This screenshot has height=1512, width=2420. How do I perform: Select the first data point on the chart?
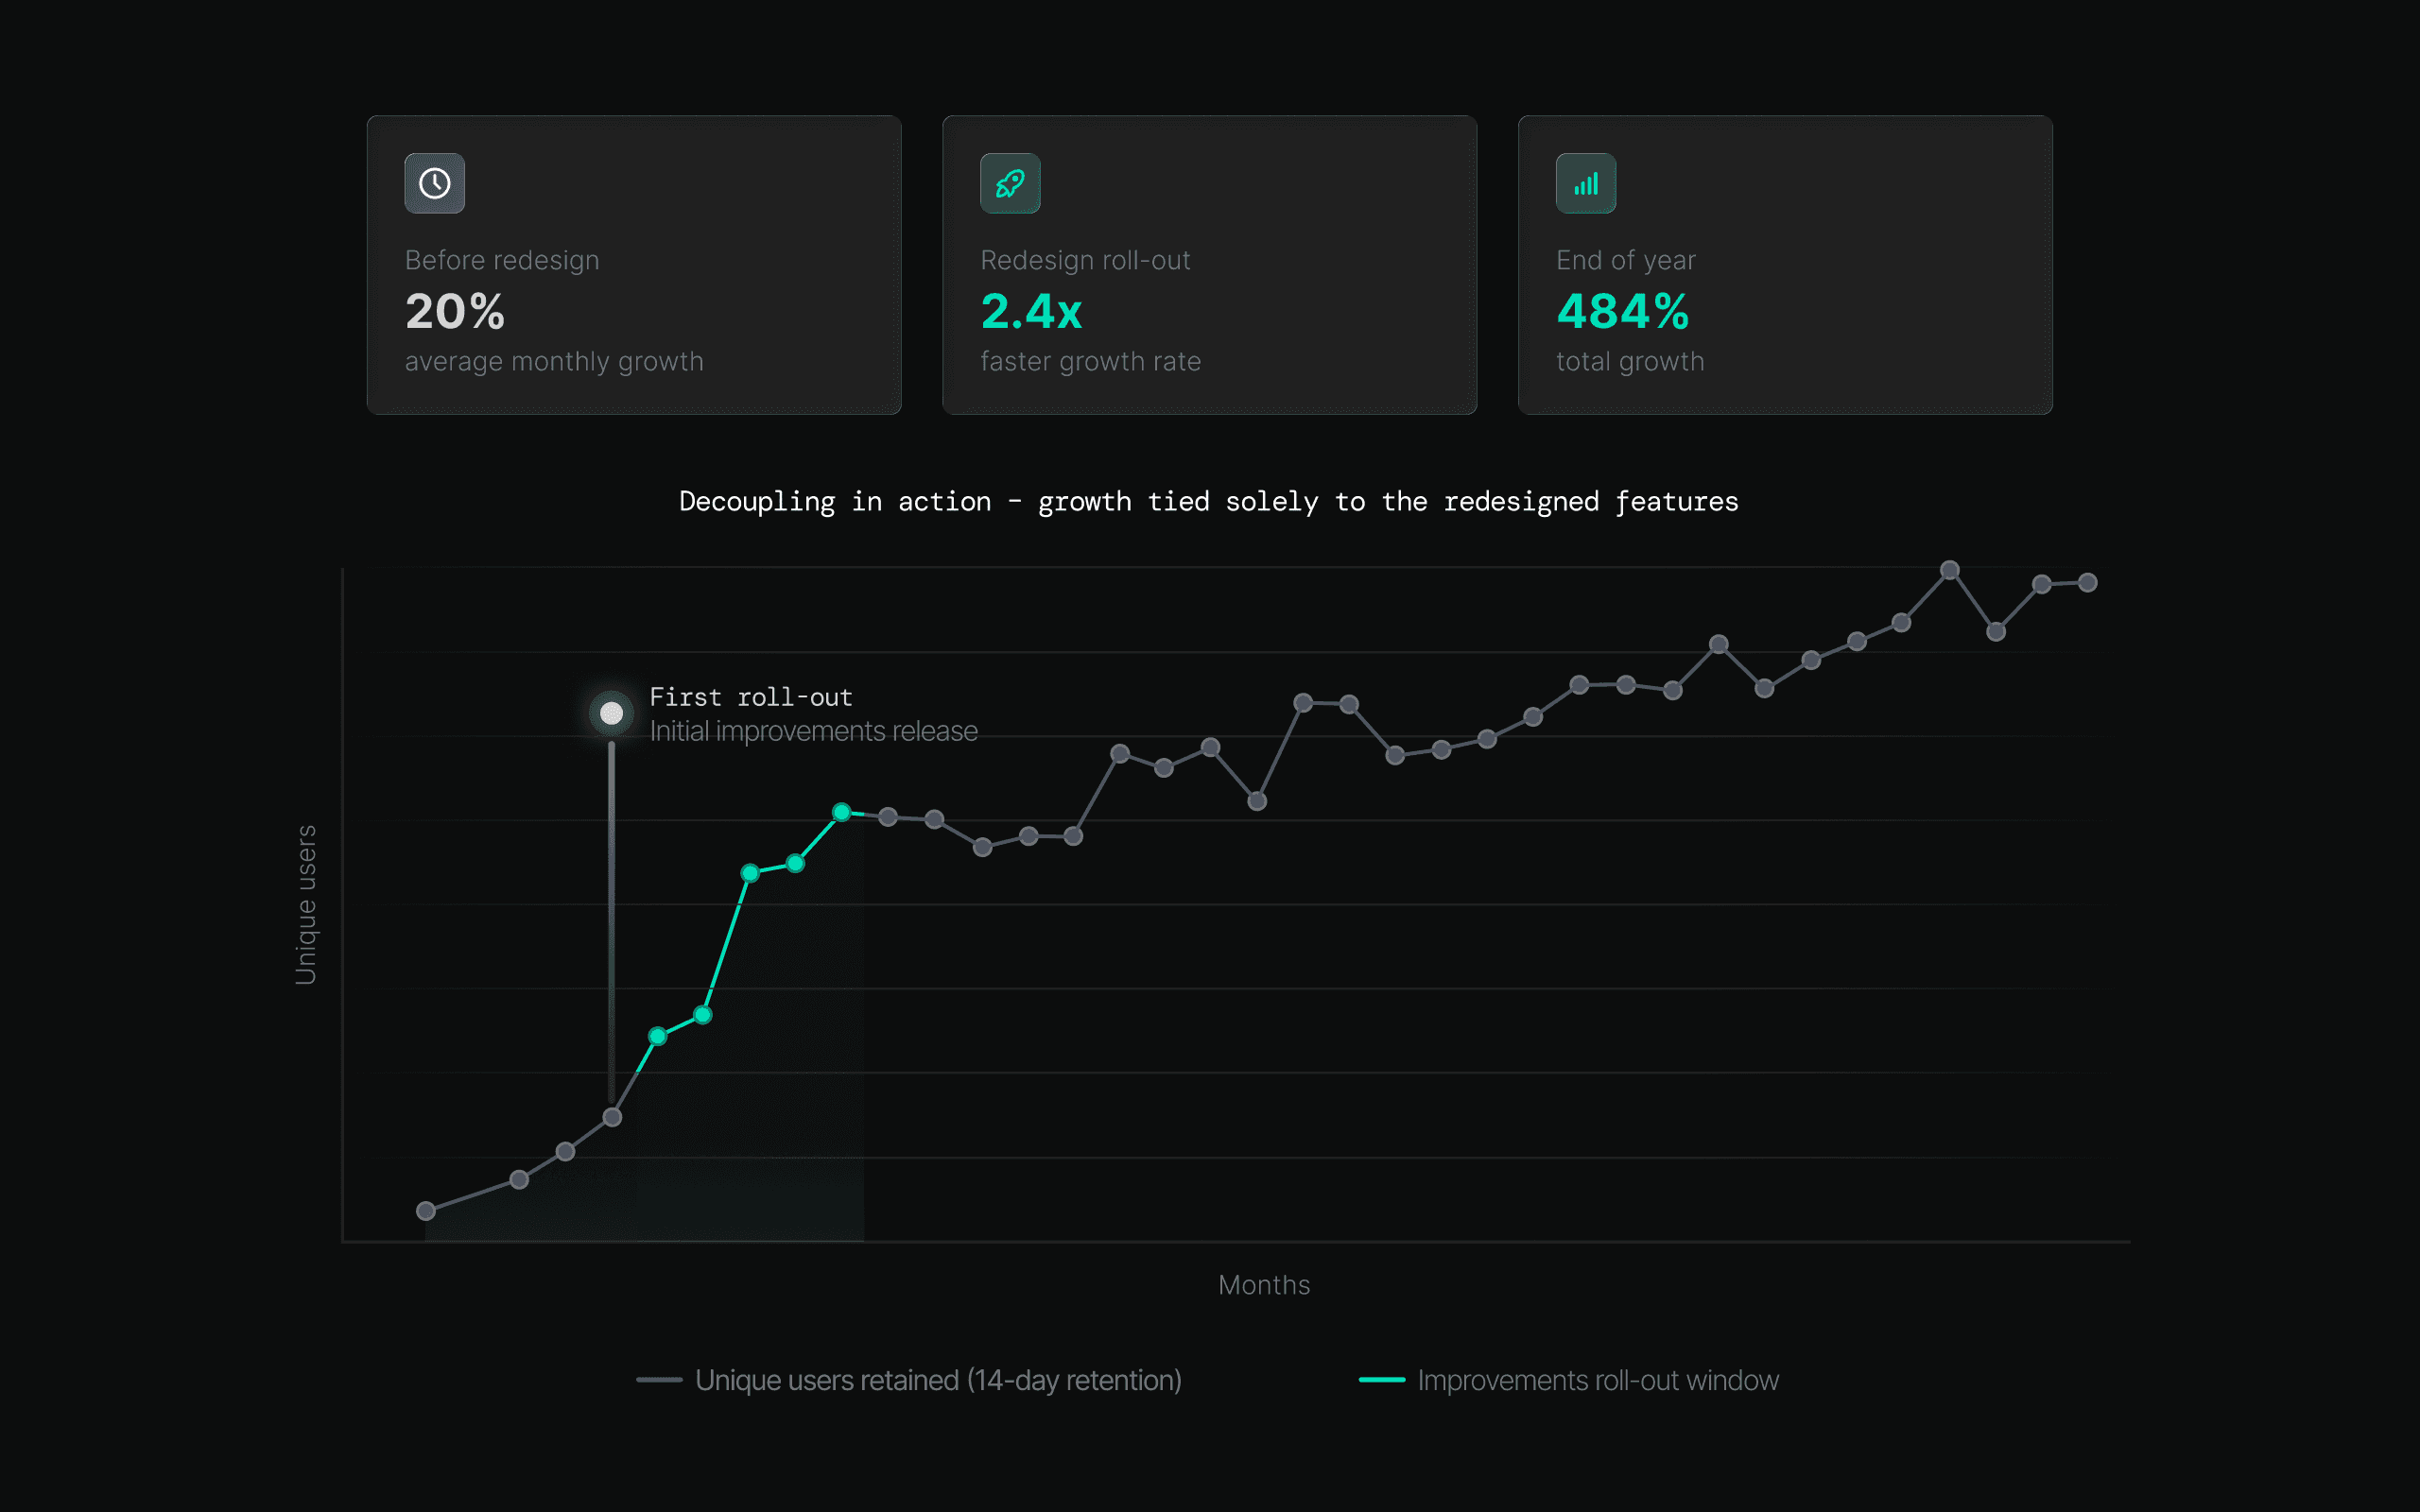pyautogui.click(x=426, y=1211)
